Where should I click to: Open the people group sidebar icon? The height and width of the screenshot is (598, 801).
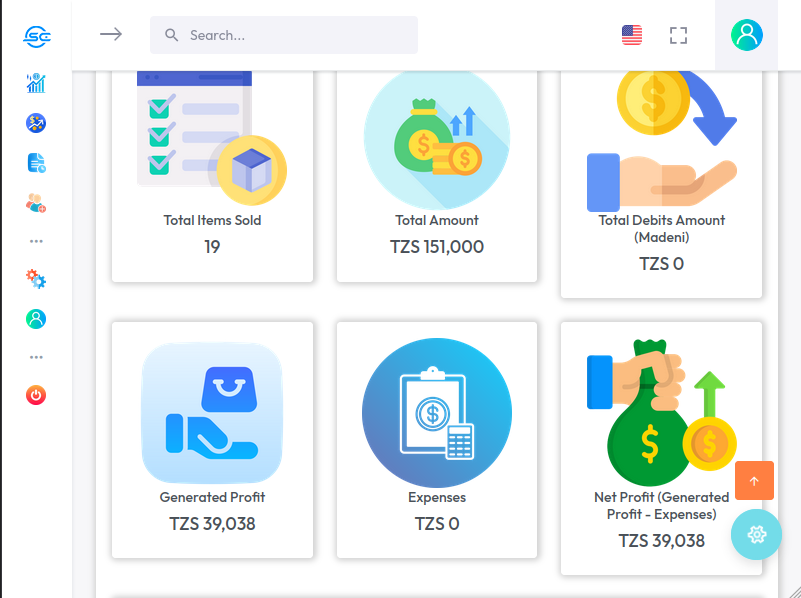click(x=36, y=203)
